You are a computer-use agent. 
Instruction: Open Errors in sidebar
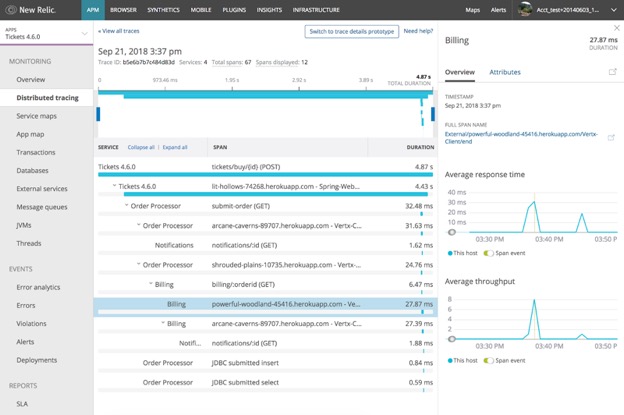click(x=26, y=306)
